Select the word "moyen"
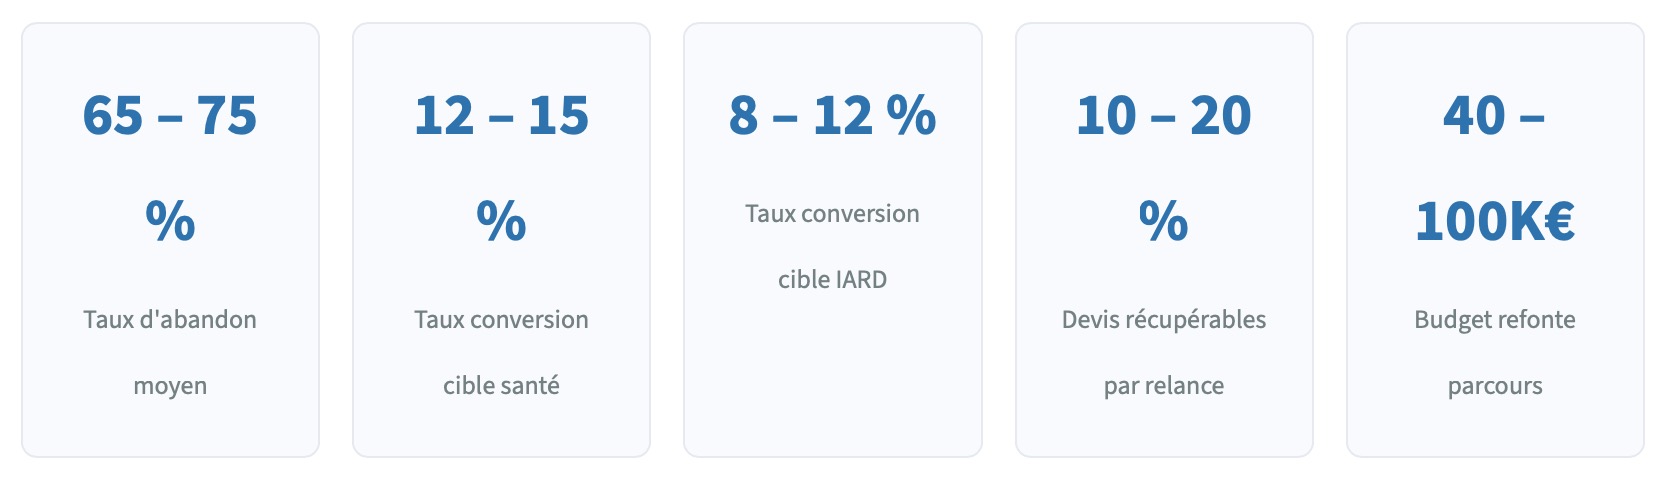The height and width of the screenshot is (482, 1664). tap(170, 386)
